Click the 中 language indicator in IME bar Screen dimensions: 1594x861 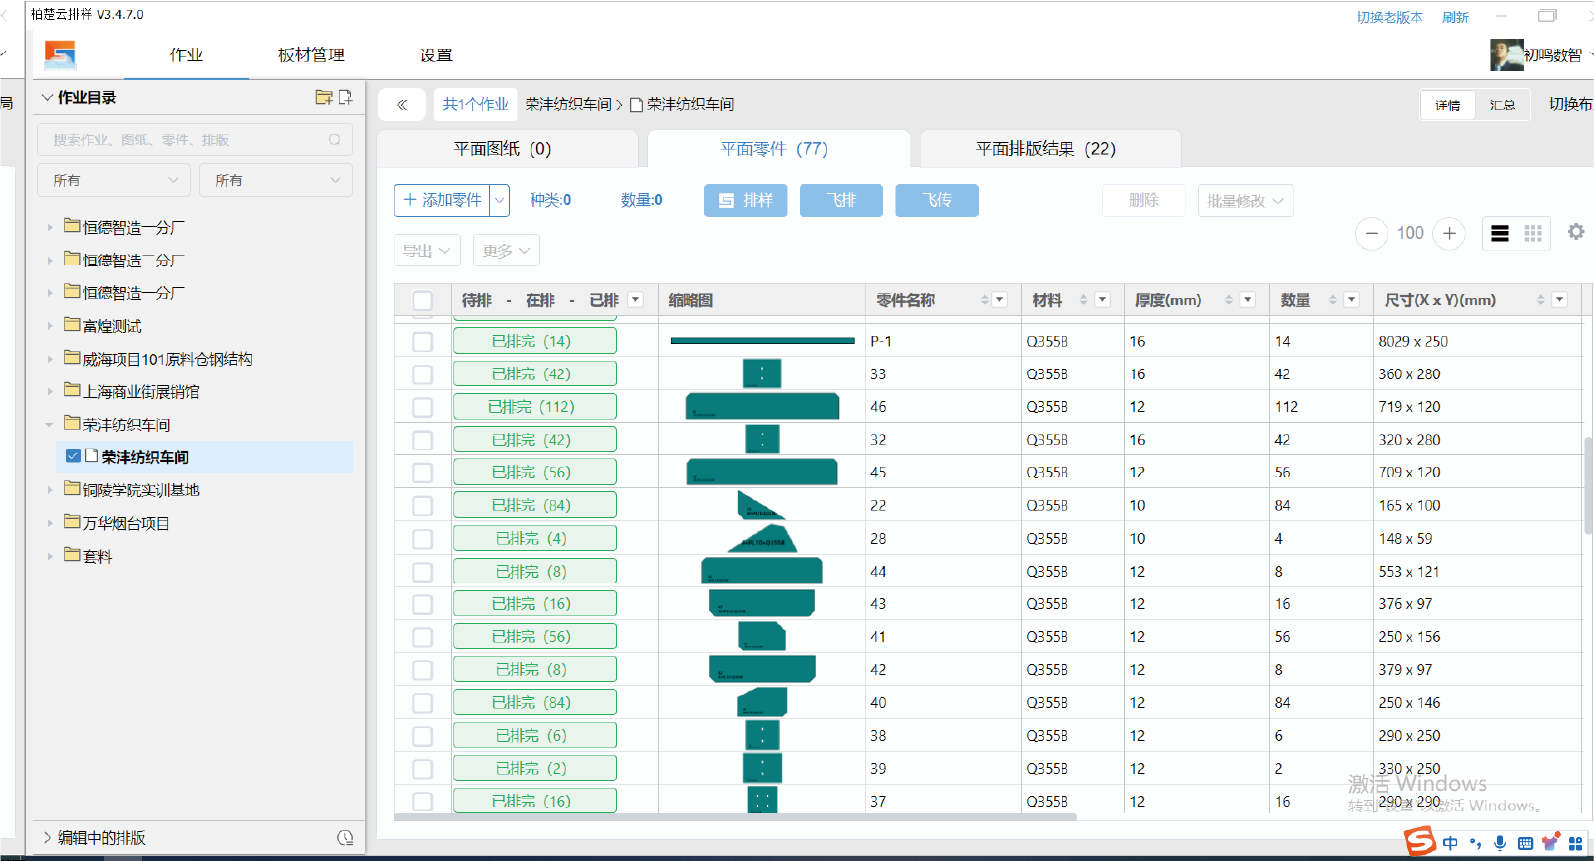1450,843
